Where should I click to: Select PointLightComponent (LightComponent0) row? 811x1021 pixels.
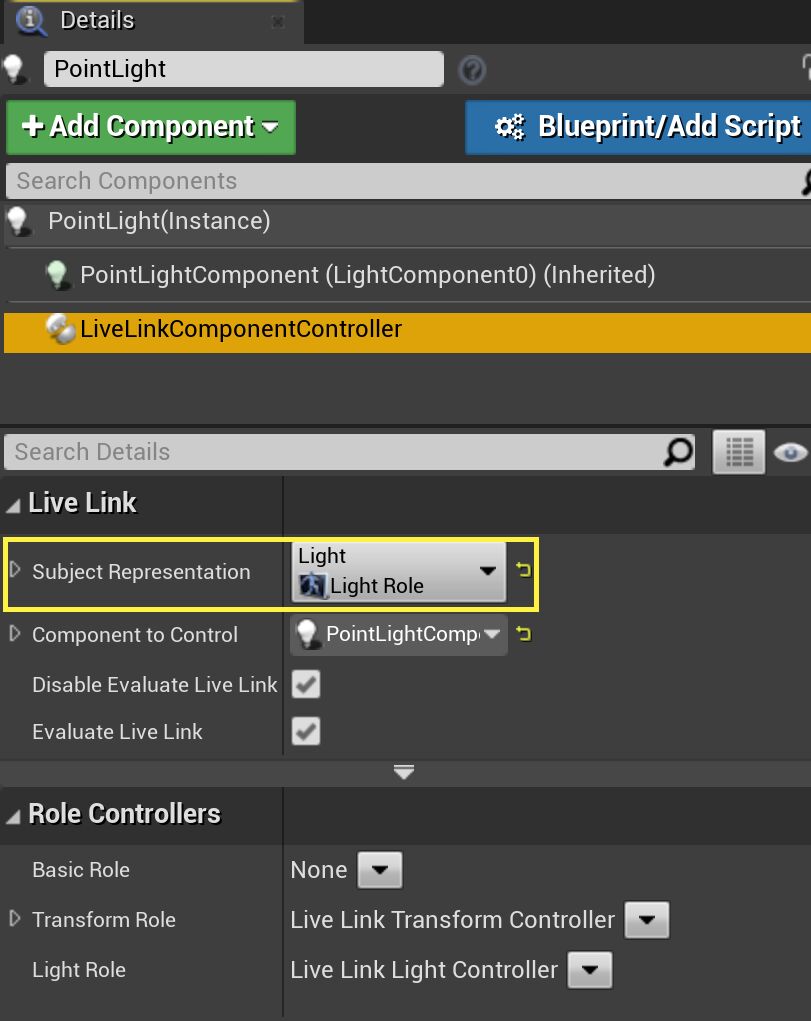408,275
